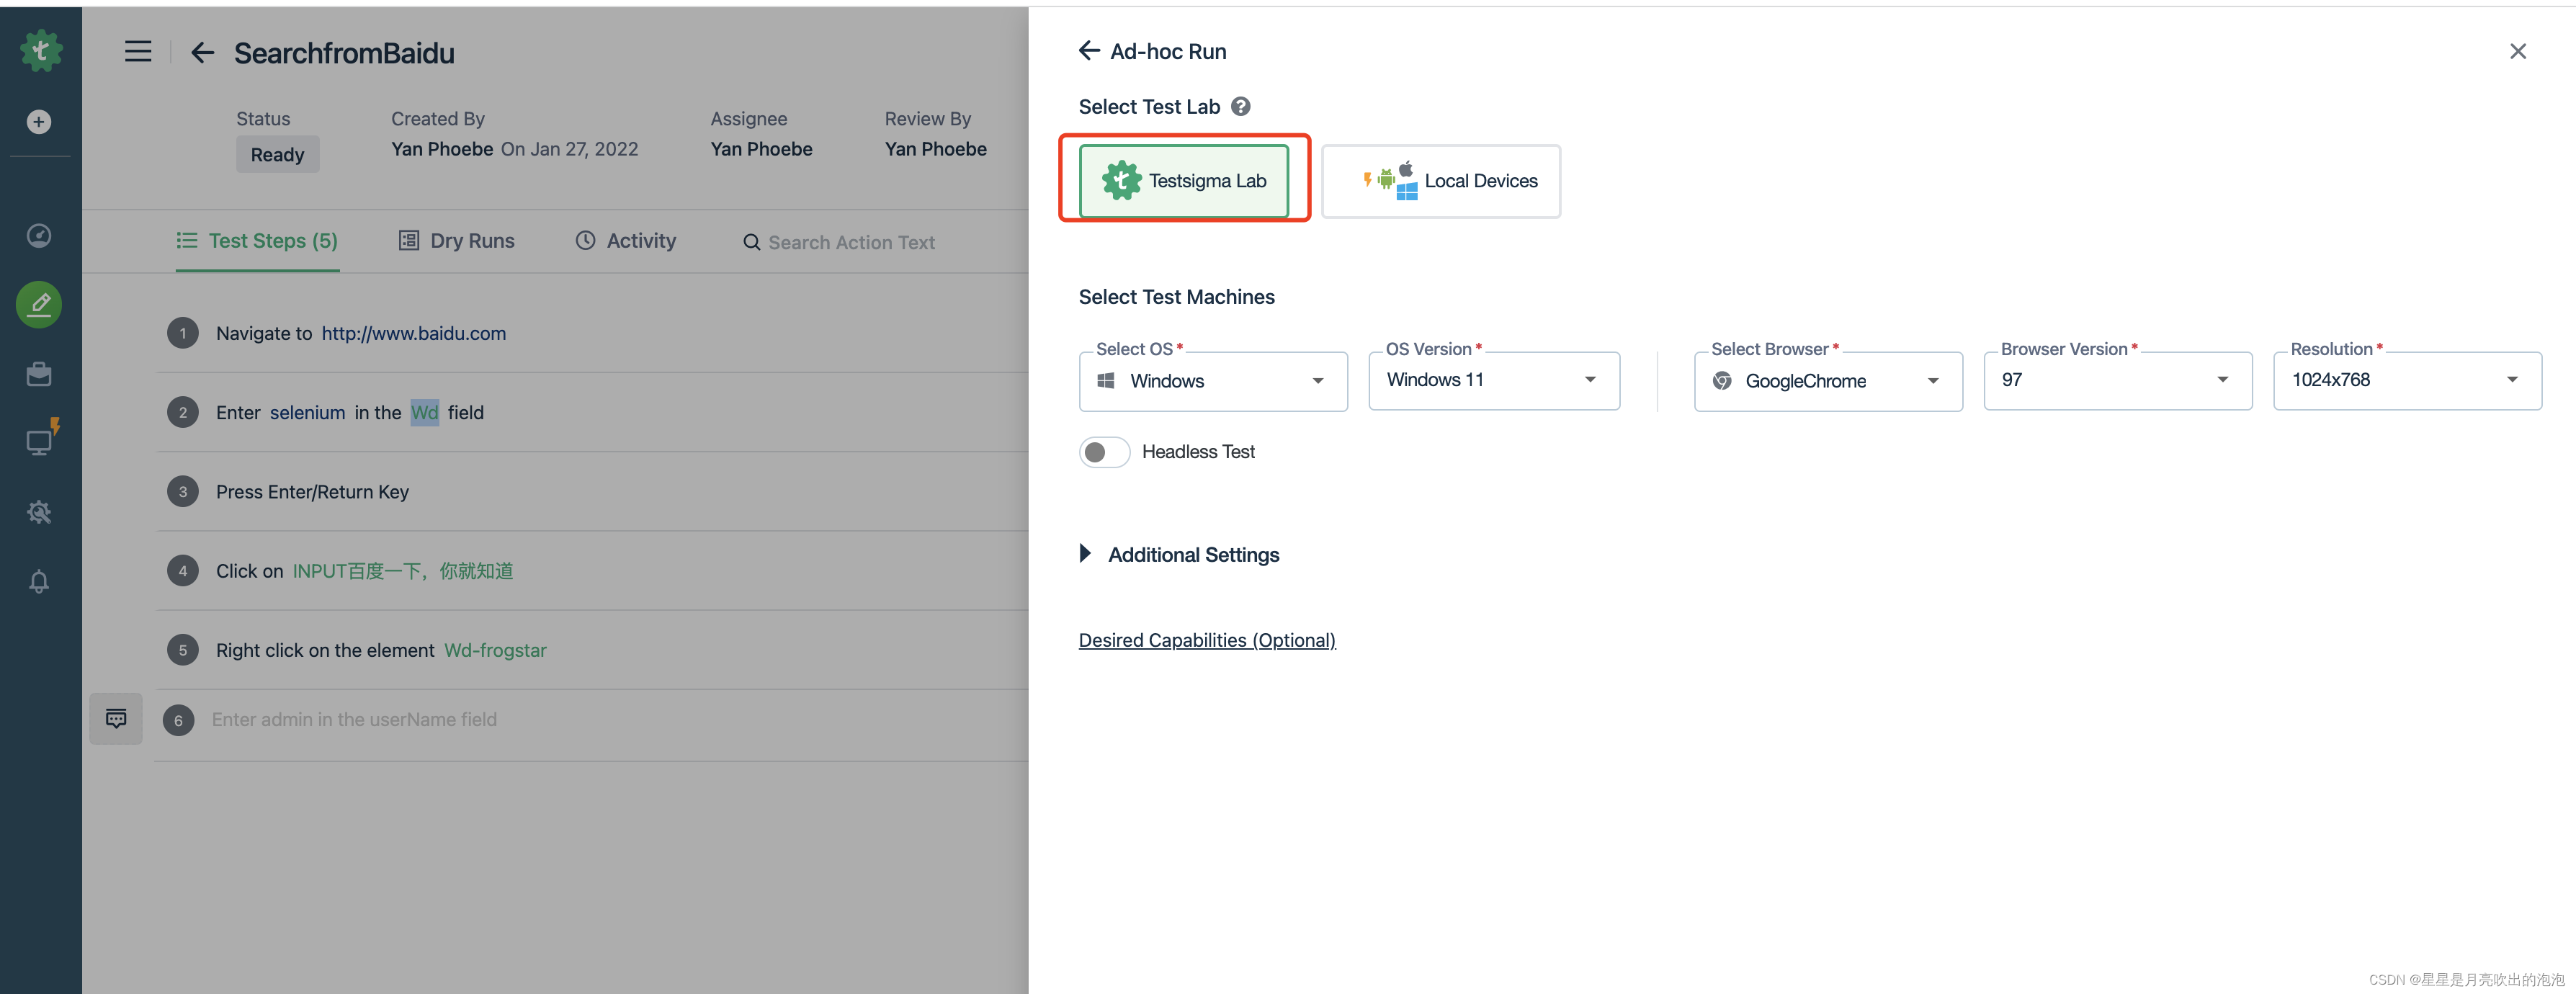
Task: Click the plus create icon in sidebar
Action: point(39,122)
